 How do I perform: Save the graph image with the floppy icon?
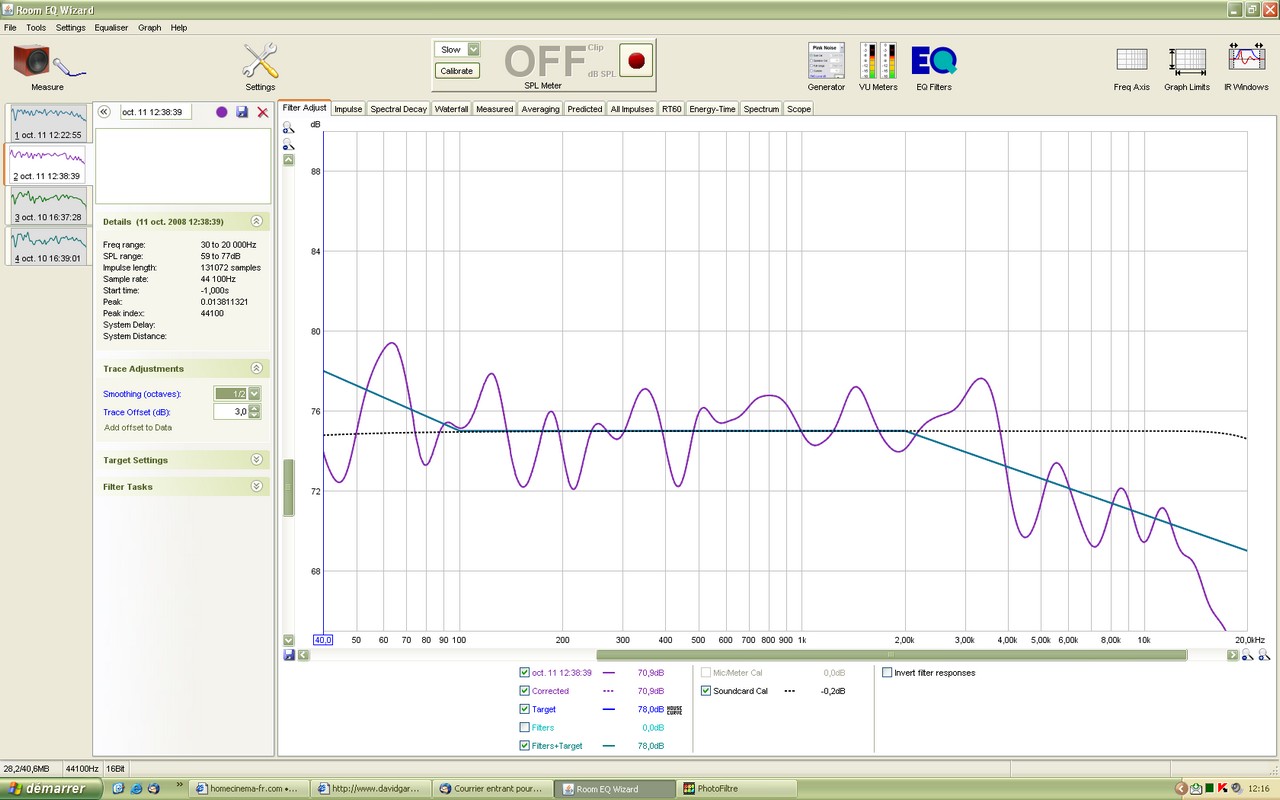[x=289, y=655]
